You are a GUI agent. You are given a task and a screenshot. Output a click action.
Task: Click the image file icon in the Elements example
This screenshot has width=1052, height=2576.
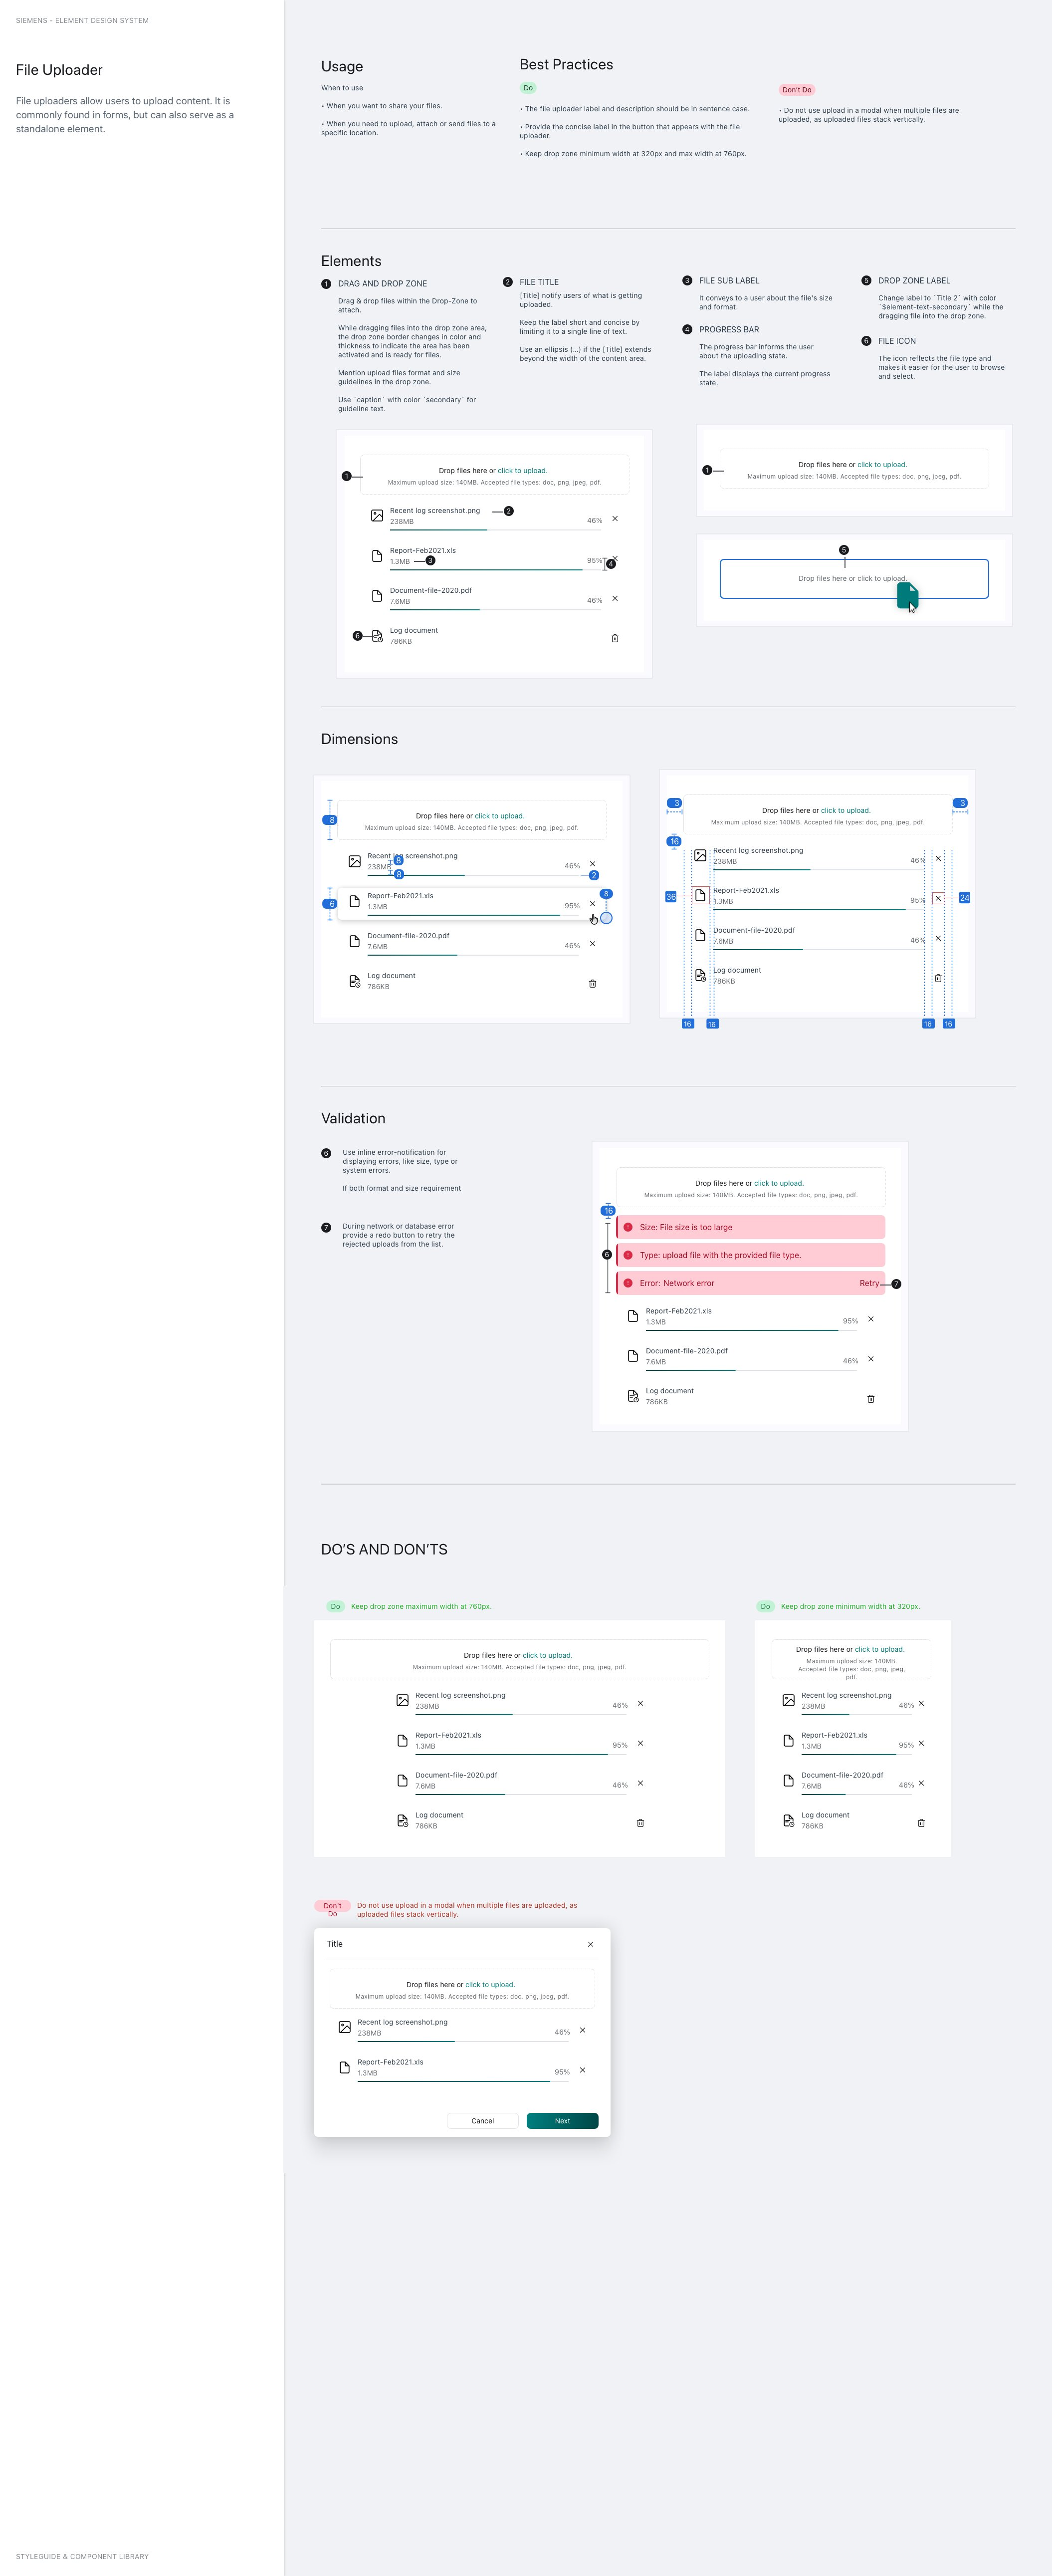pos(376,516)
